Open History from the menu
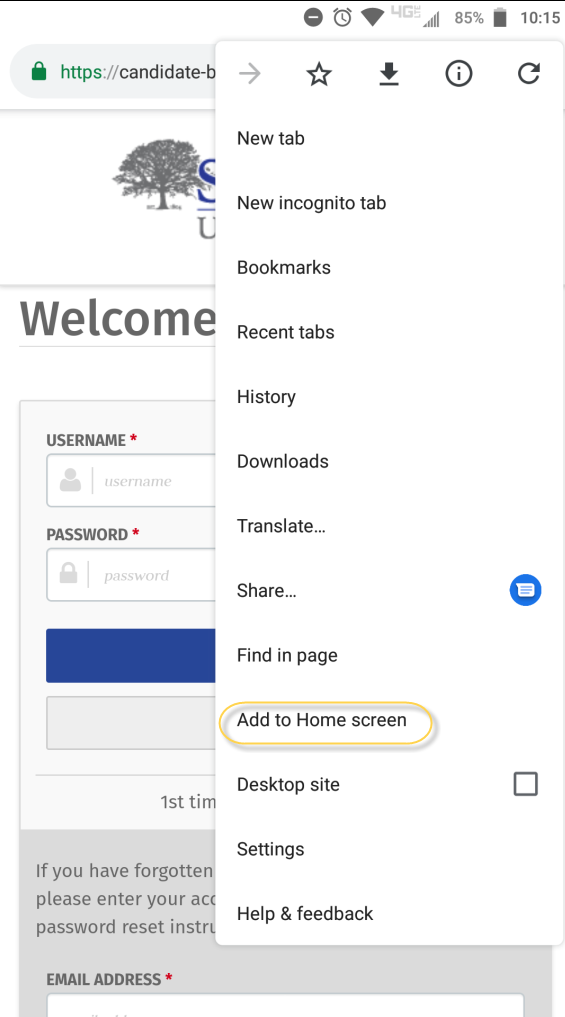The image size is (565, 1017). [266, 396]
